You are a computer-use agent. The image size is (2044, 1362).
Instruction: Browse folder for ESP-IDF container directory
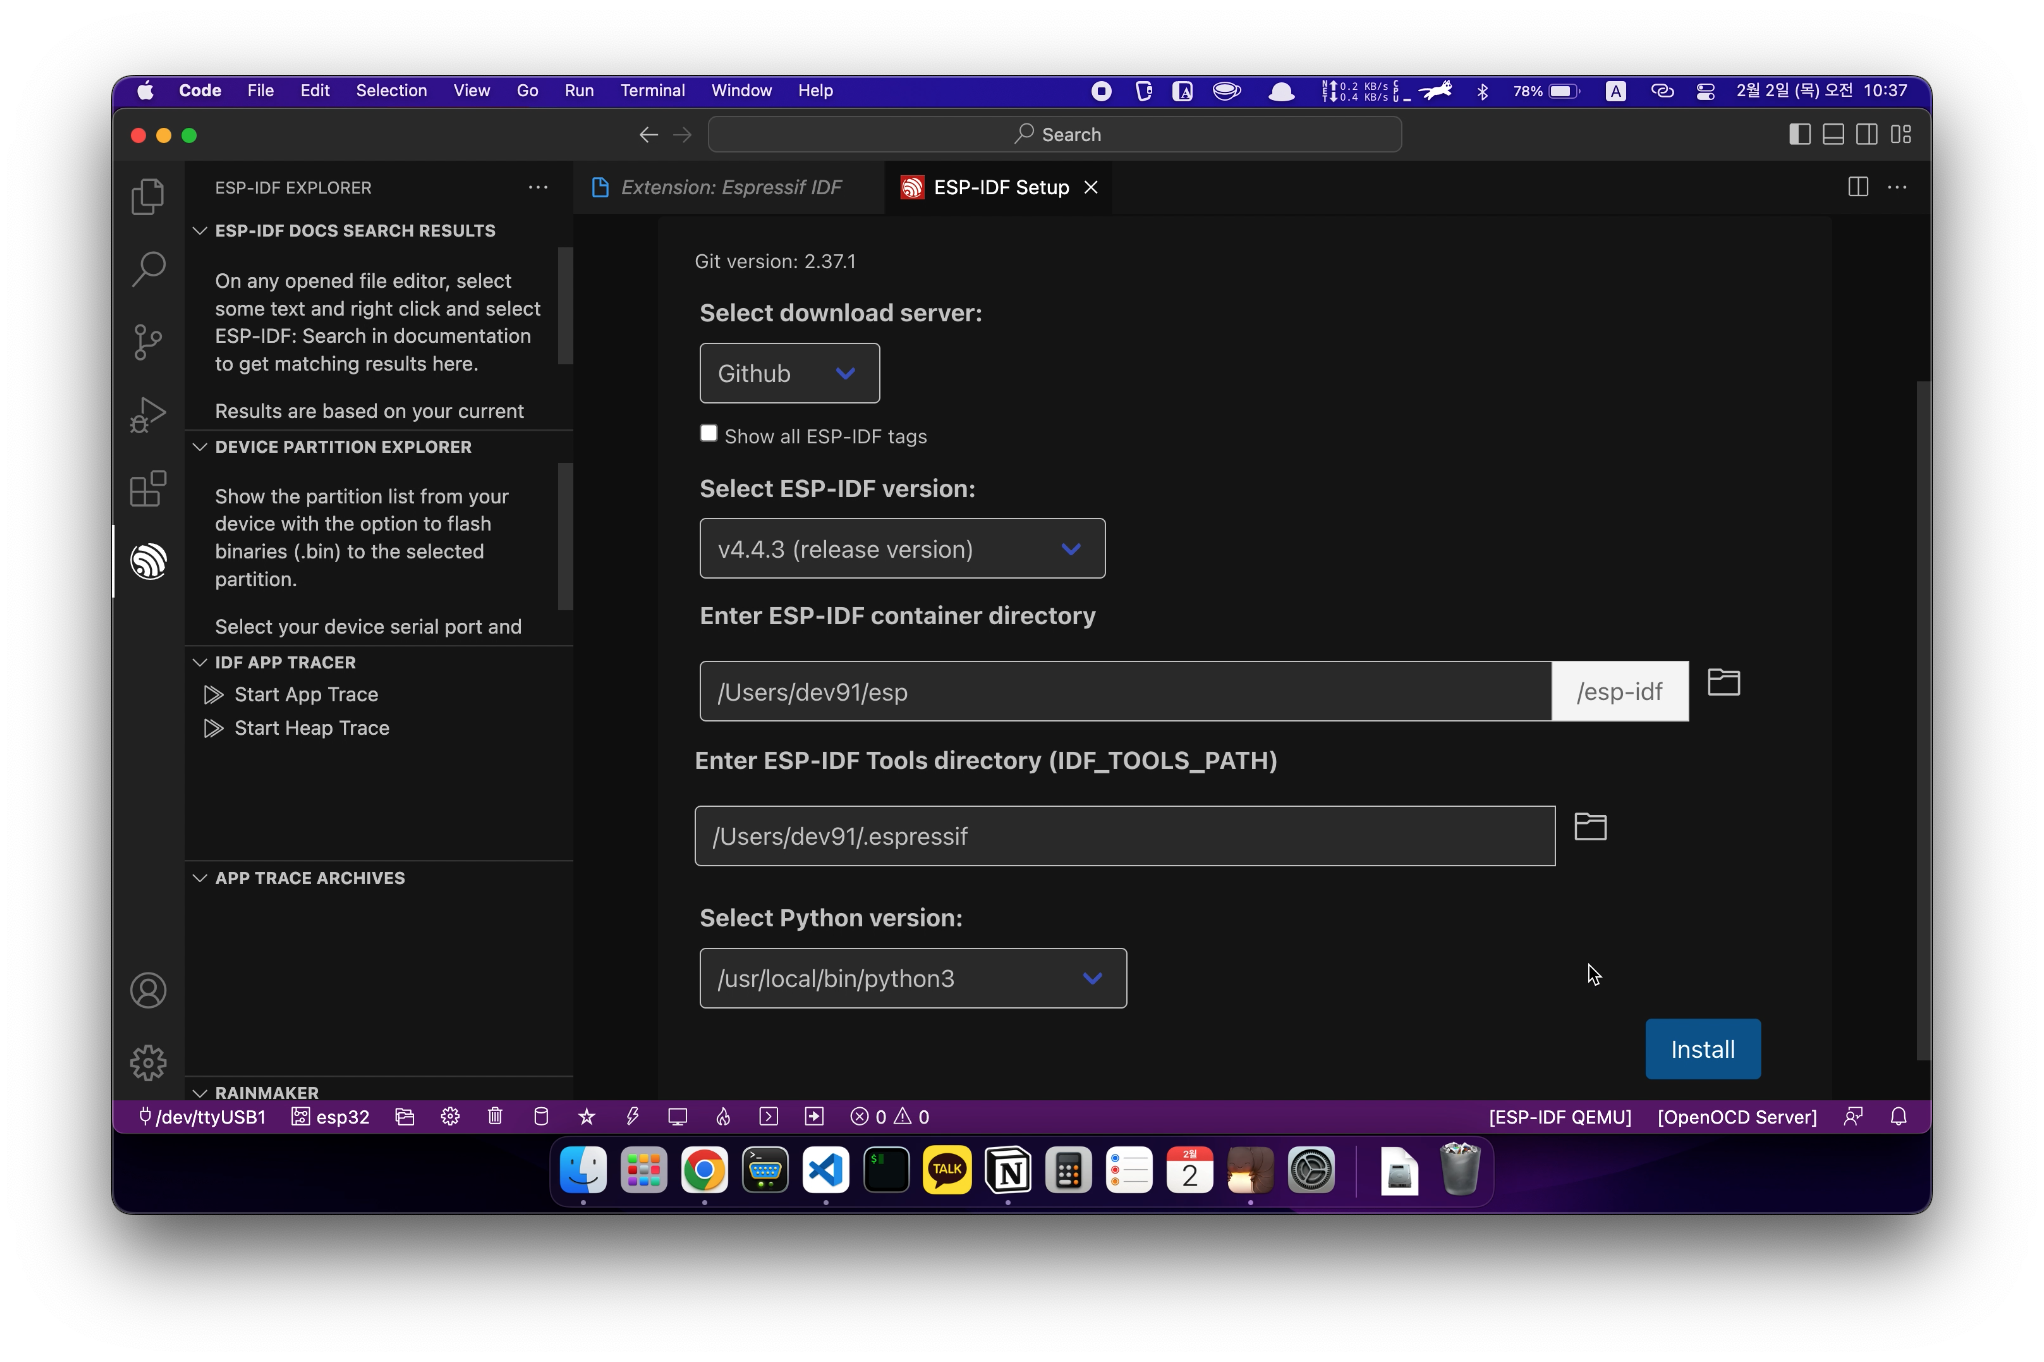(1723, 683)
